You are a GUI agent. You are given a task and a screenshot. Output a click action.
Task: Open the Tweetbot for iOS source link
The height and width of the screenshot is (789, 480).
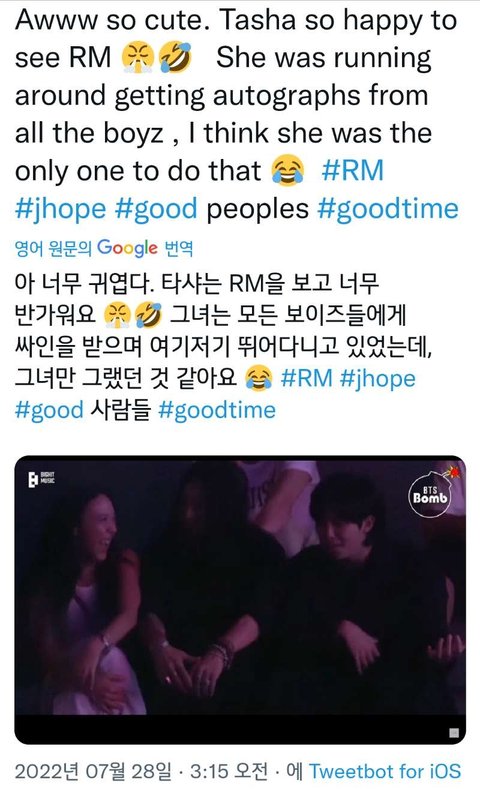(385, 771)
